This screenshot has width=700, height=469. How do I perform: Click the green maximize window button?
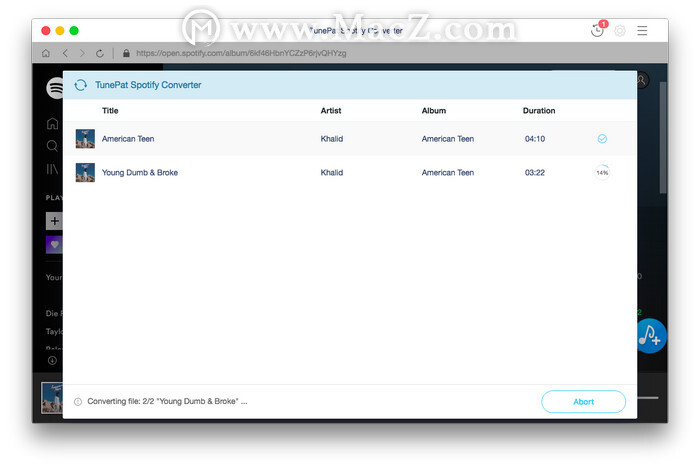74,30
